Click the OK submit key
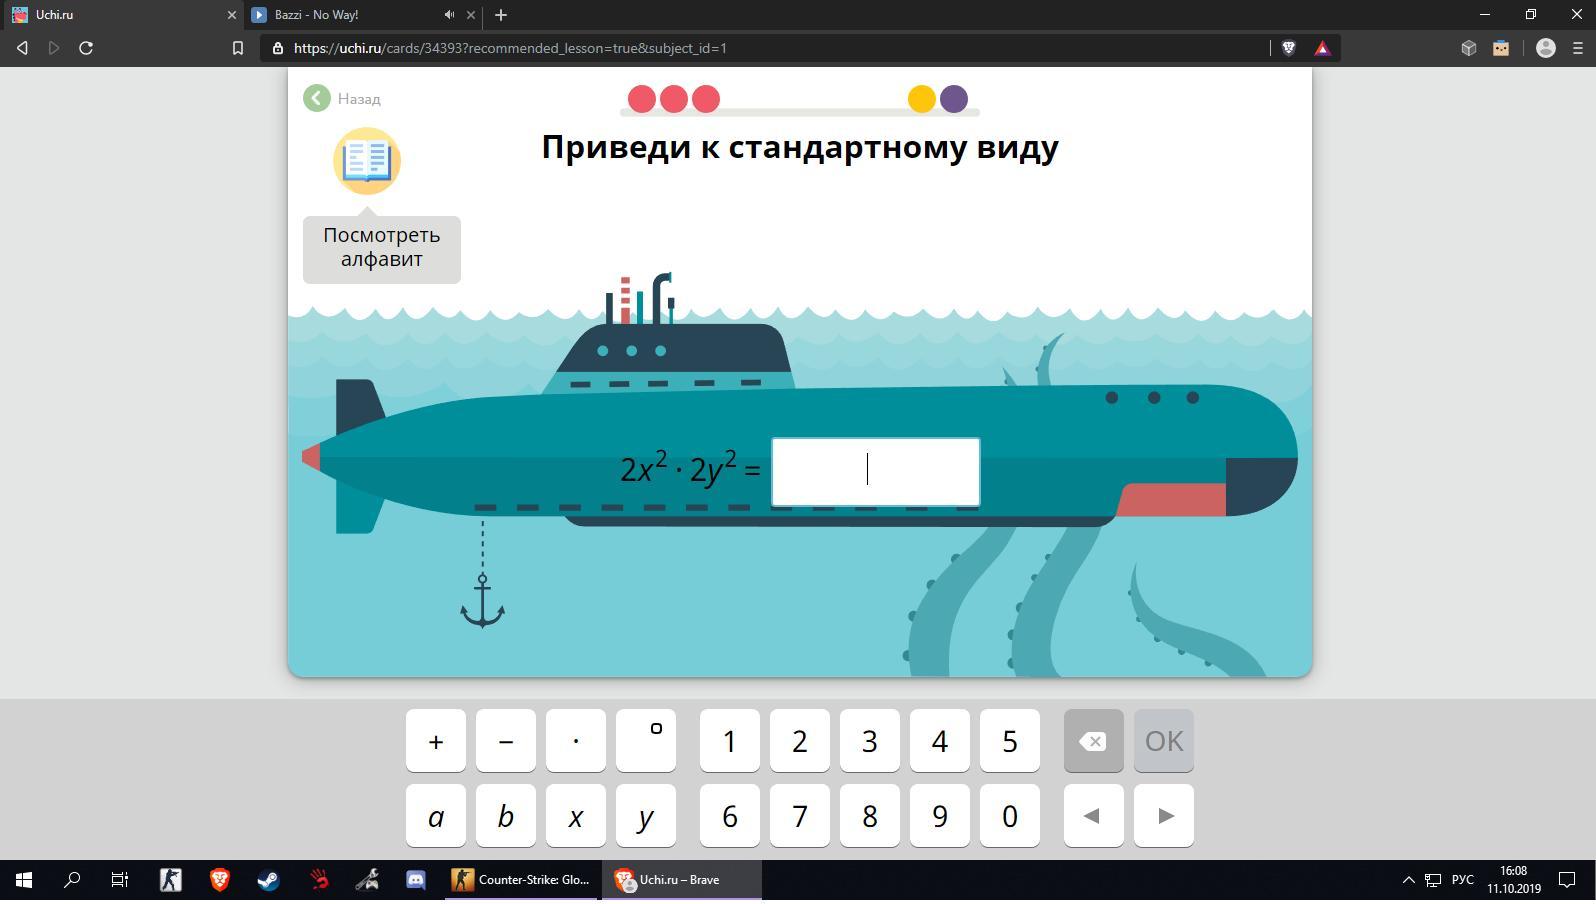The height and width of the screenshot is (904, 1596). 1164,741
